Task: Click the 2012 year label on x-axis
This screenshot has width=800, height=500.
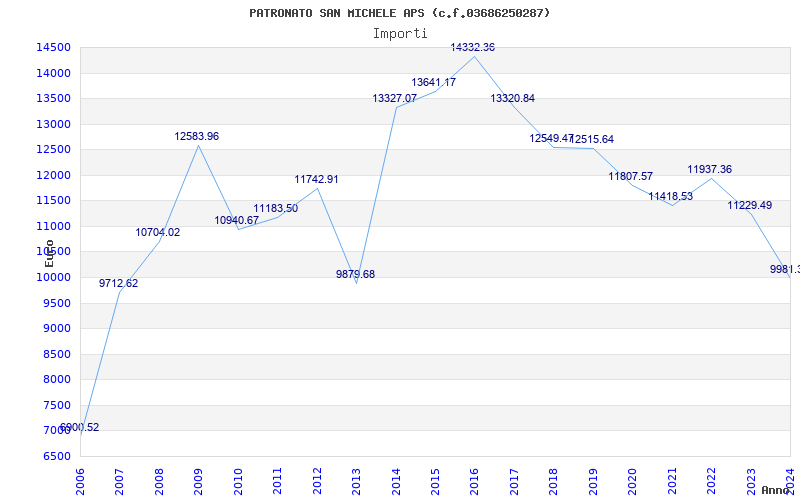Action: 317,482
